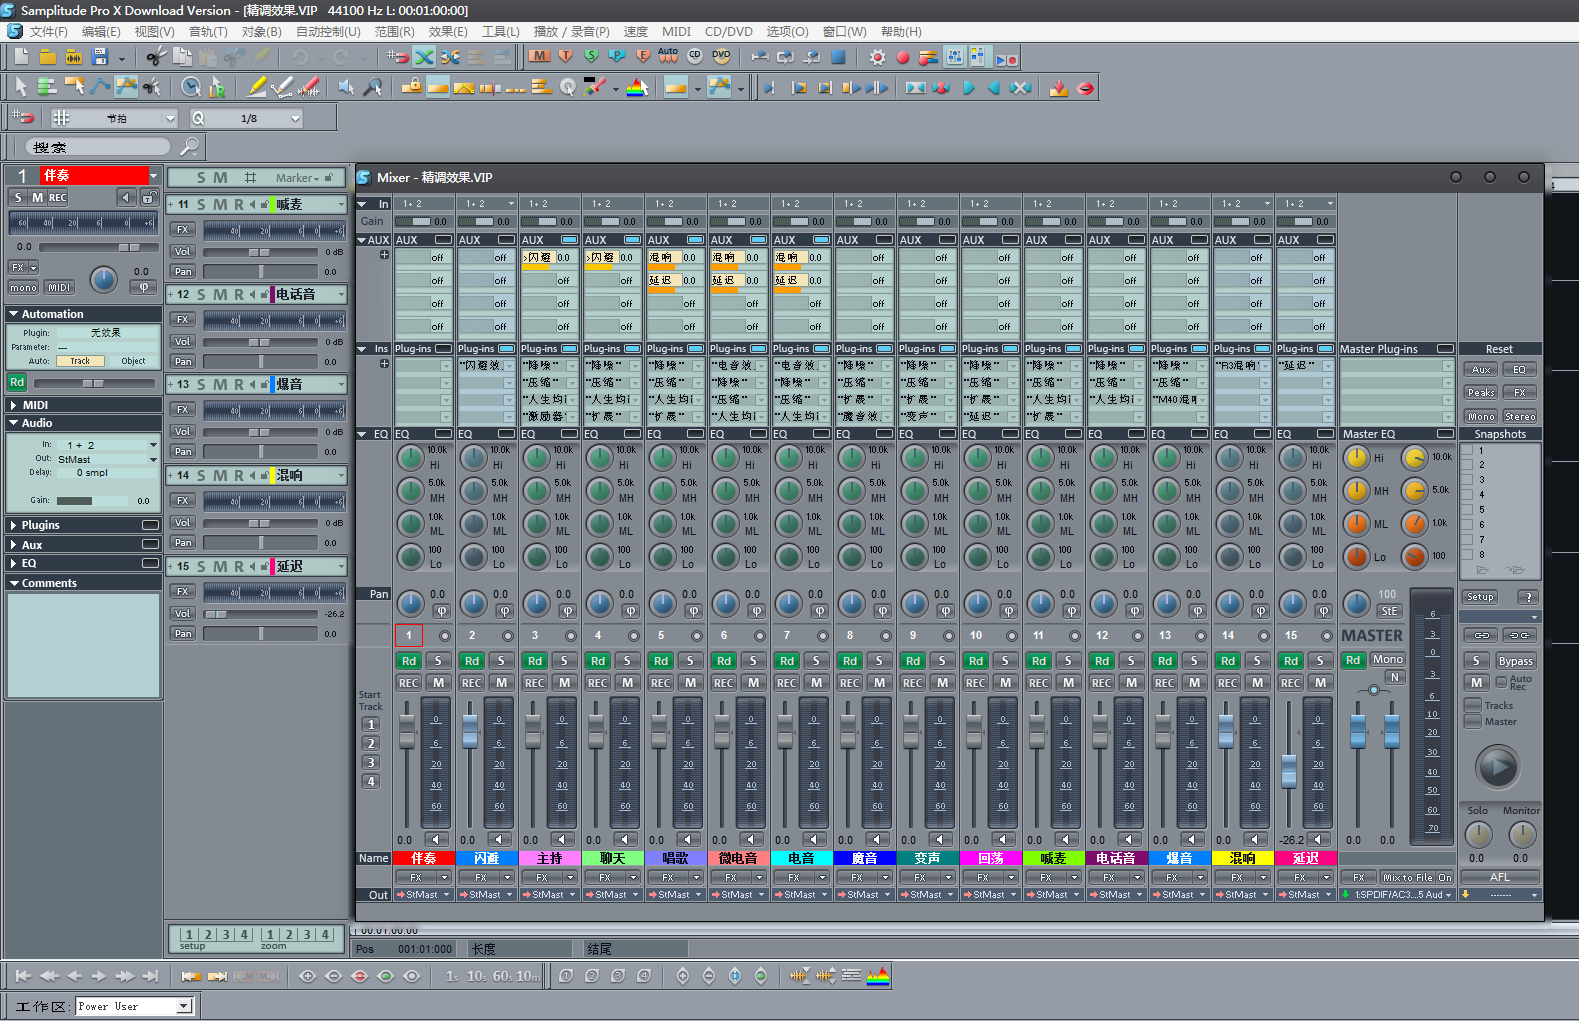Click the padlock lock objects icon
Viewport: 1579px width, 1021px height.
click(411, 87)
